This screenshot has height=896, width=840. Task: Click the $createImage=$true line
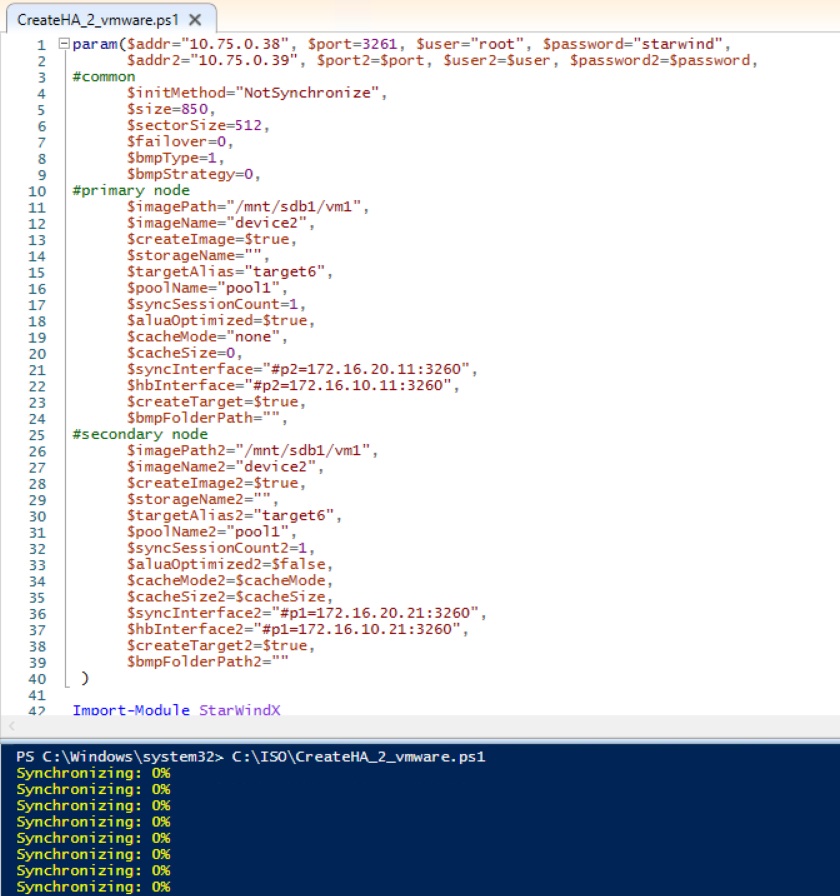tap(211, 239)
